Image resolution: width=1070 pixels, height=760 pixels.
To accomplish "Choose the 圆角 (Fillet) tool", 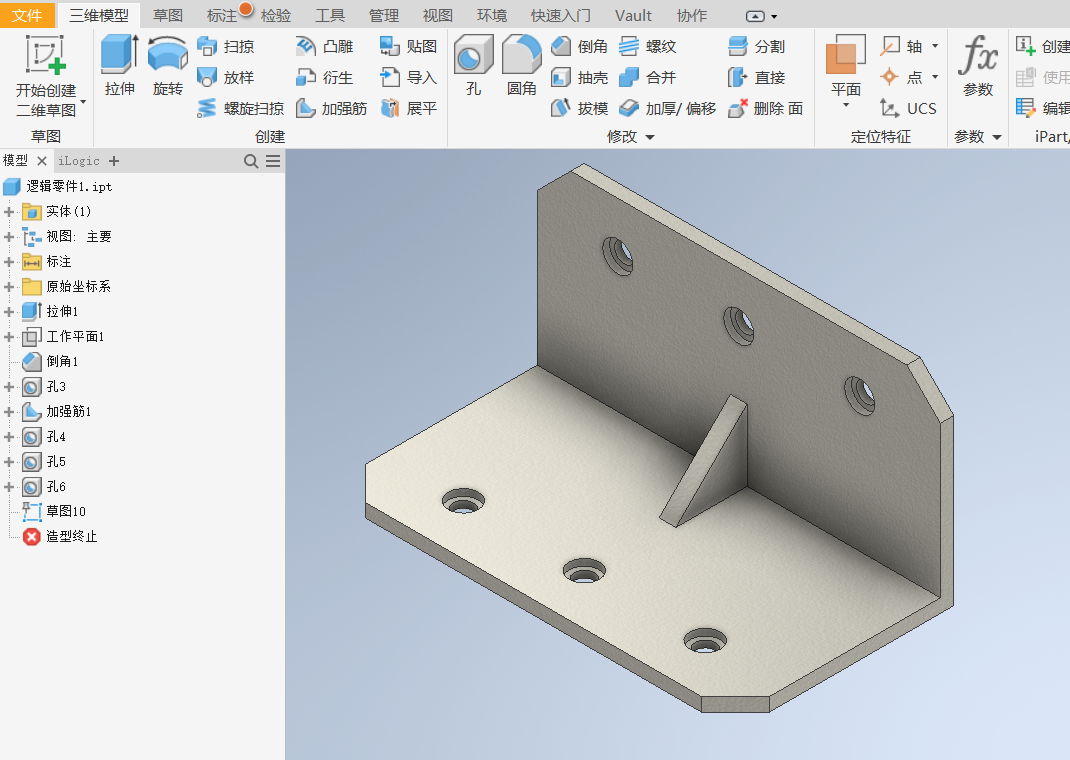I will (x=522, y=65).
